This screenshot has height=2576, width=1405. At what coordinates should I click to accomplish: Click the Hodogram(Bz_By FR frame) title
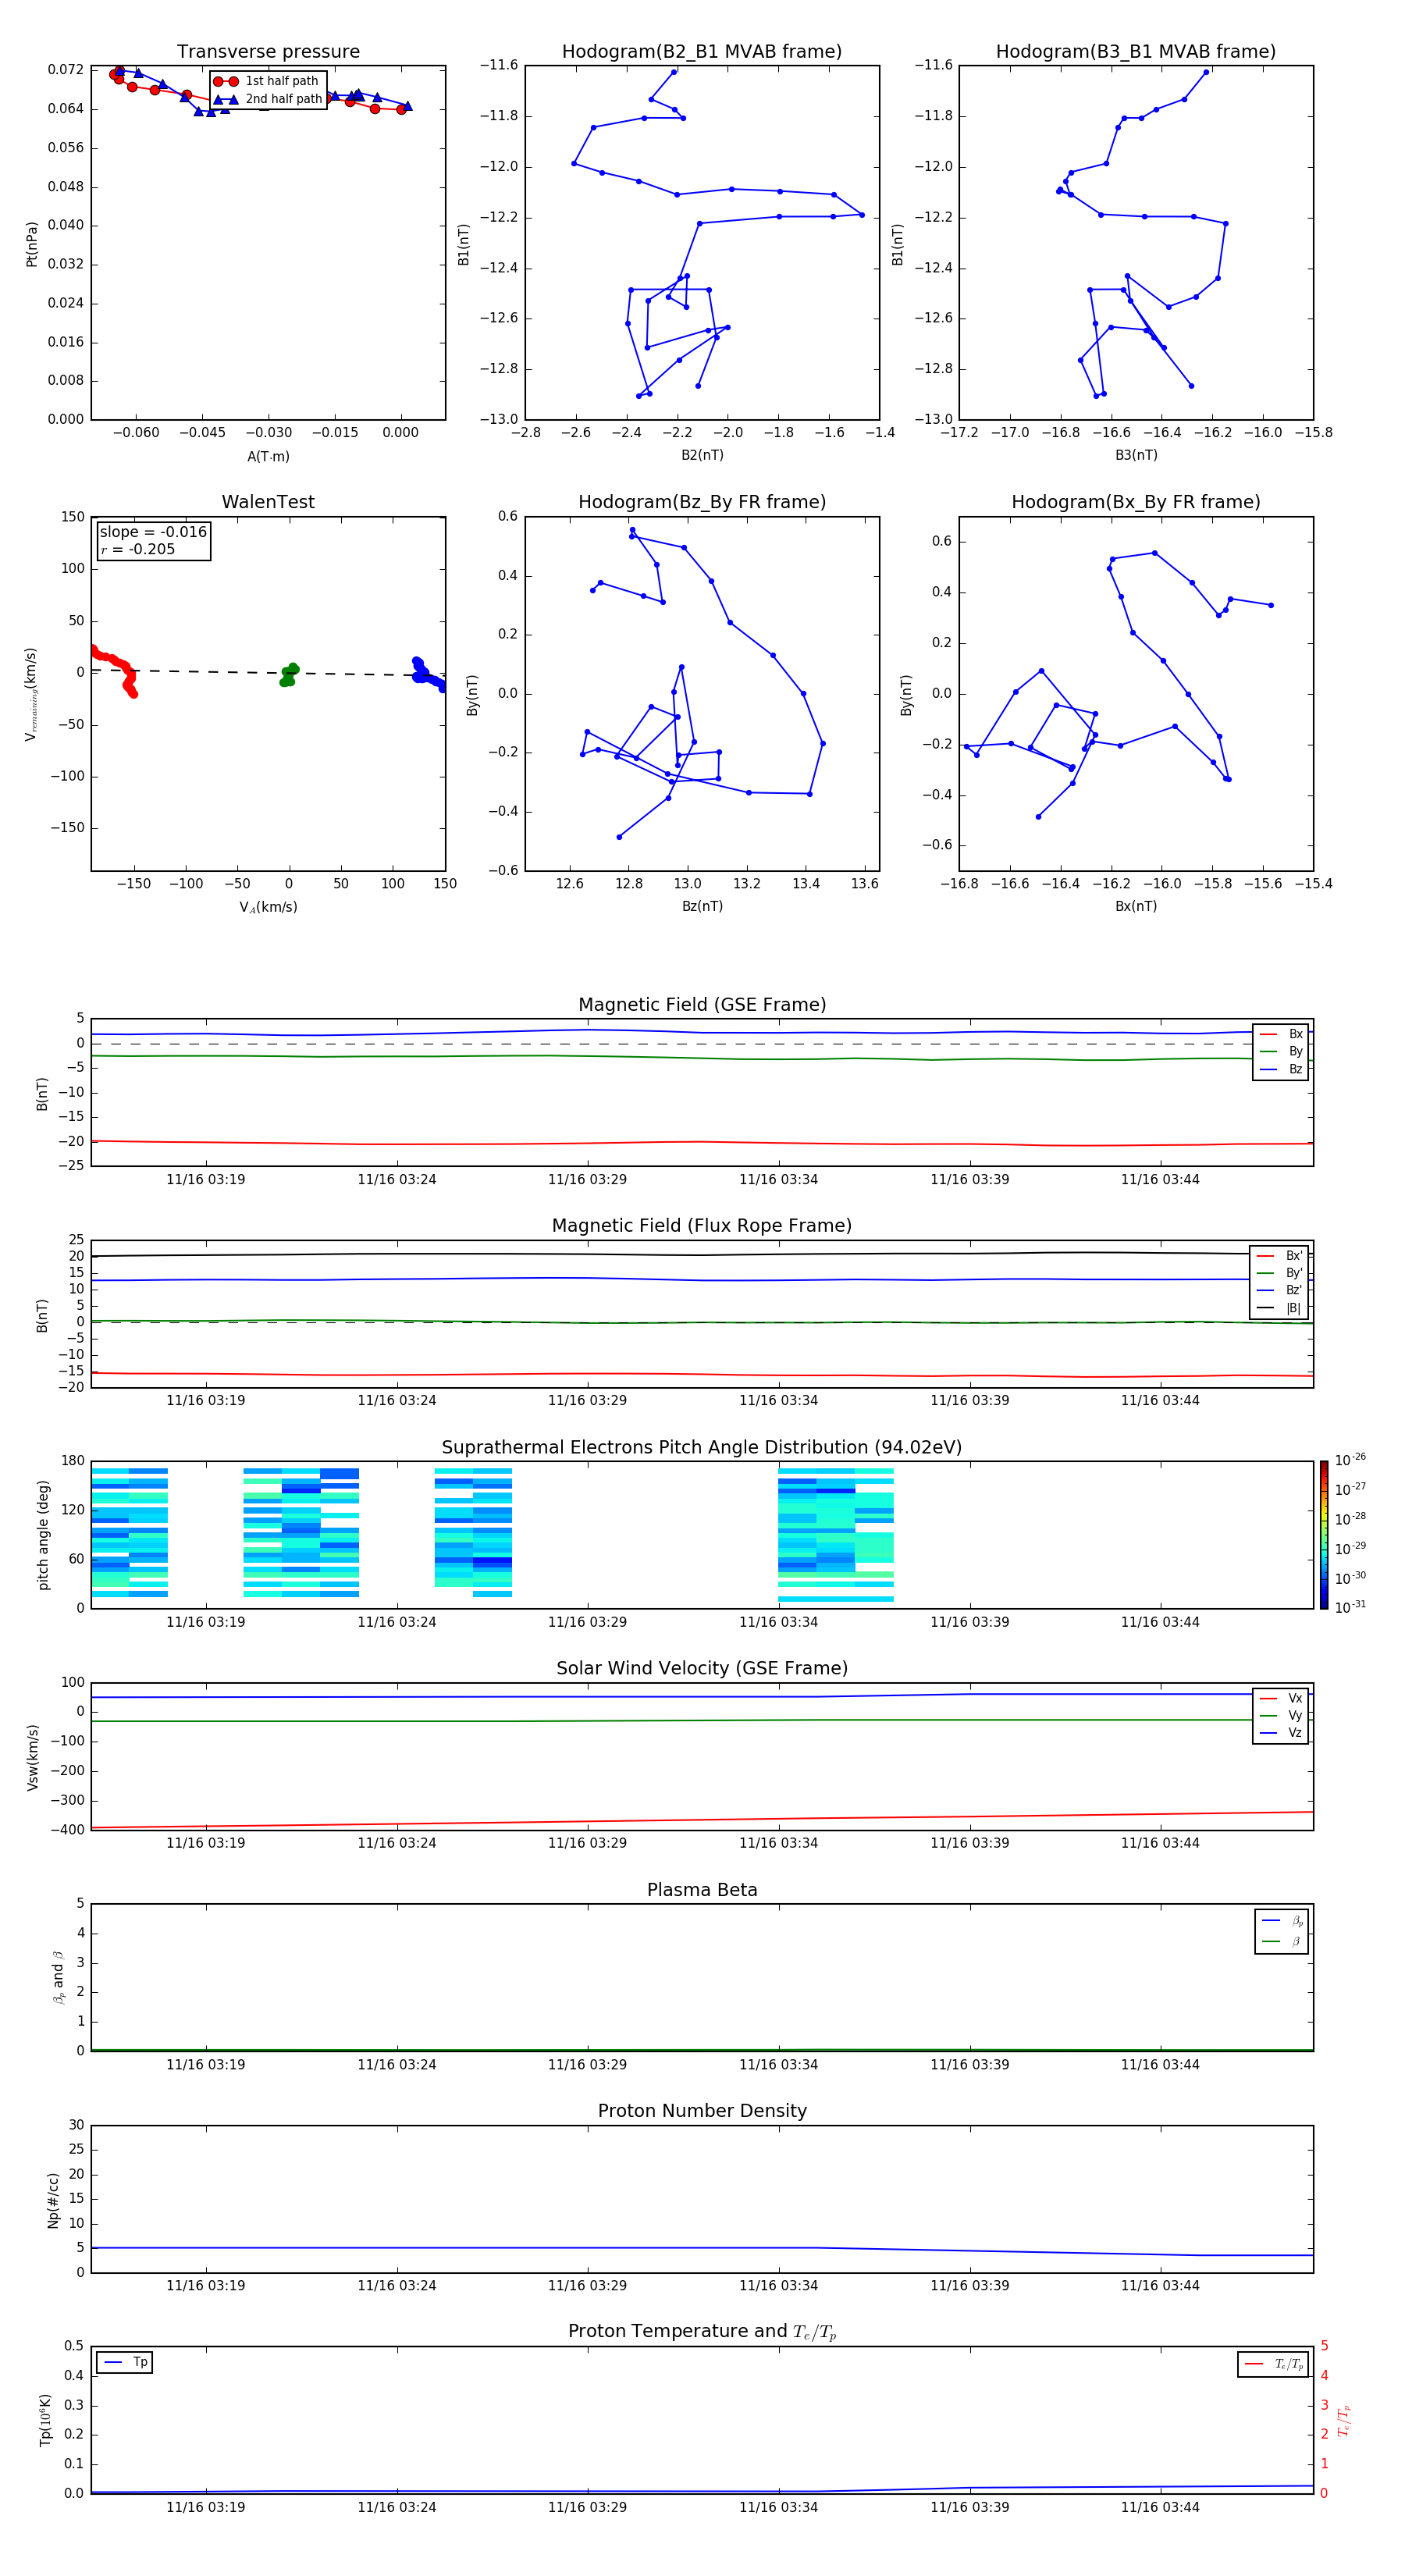click(x=701, y=502)
